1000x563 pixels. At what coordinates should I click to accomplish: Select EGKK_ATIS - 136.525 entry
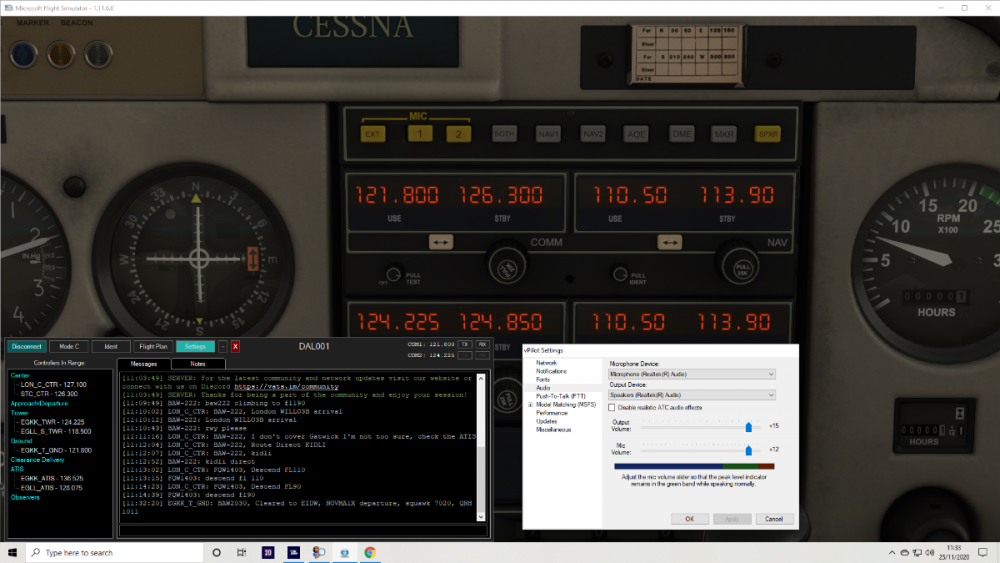pos(52,478)
